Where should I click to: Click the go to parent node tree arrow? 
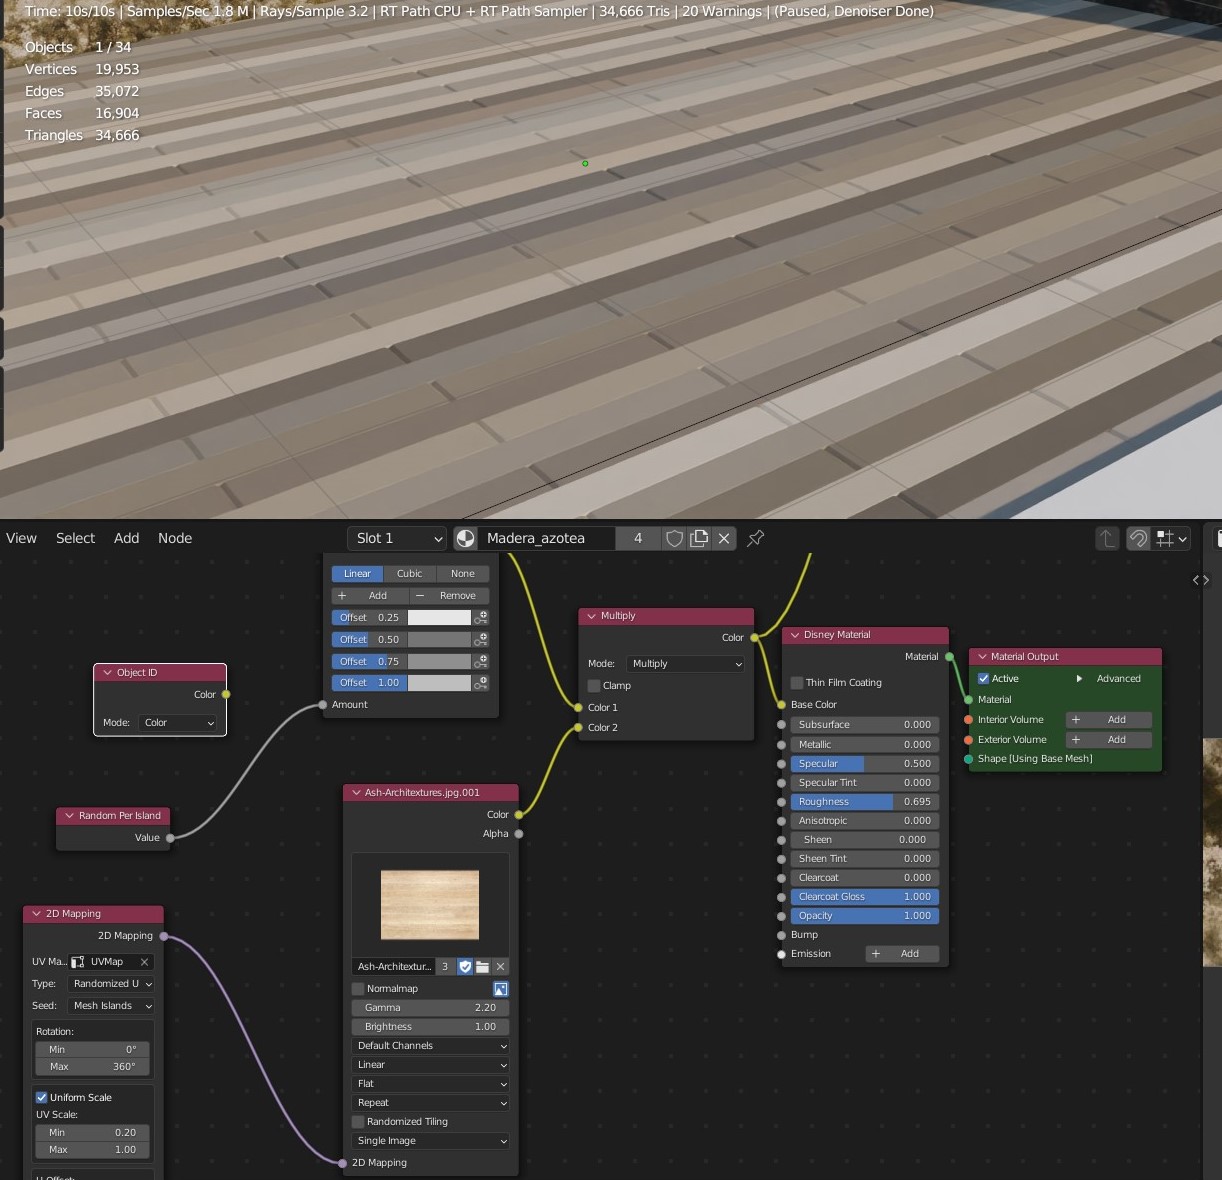[1107, 539]
